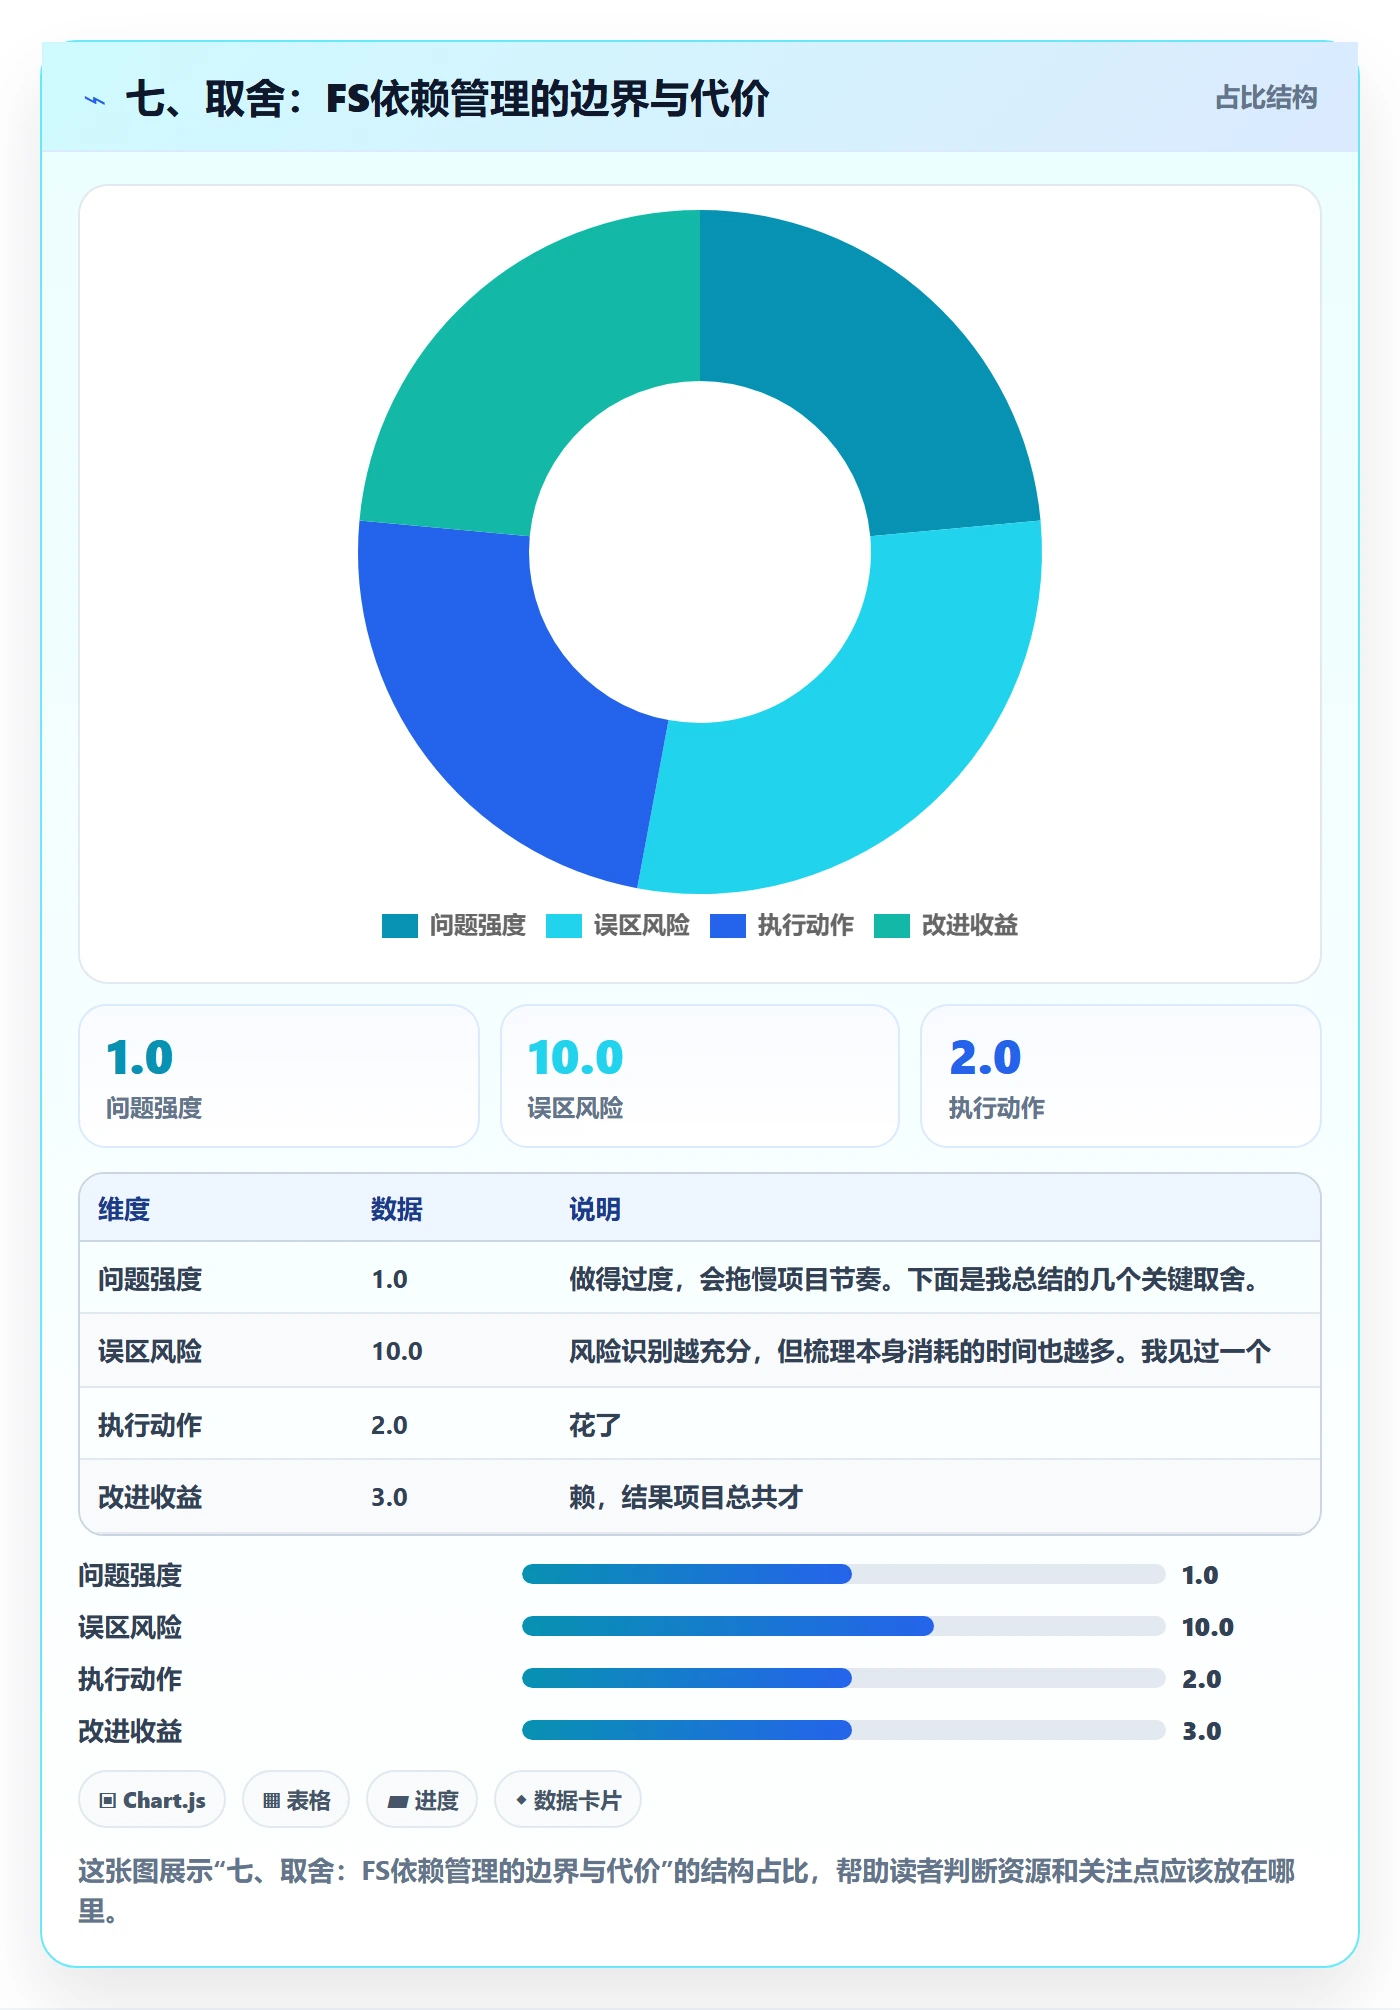Click the 赖，结果项目总共才 description cell
Viewport: 1400px width, 2010px height.
pyautogui.click(x=686, y=1497)
